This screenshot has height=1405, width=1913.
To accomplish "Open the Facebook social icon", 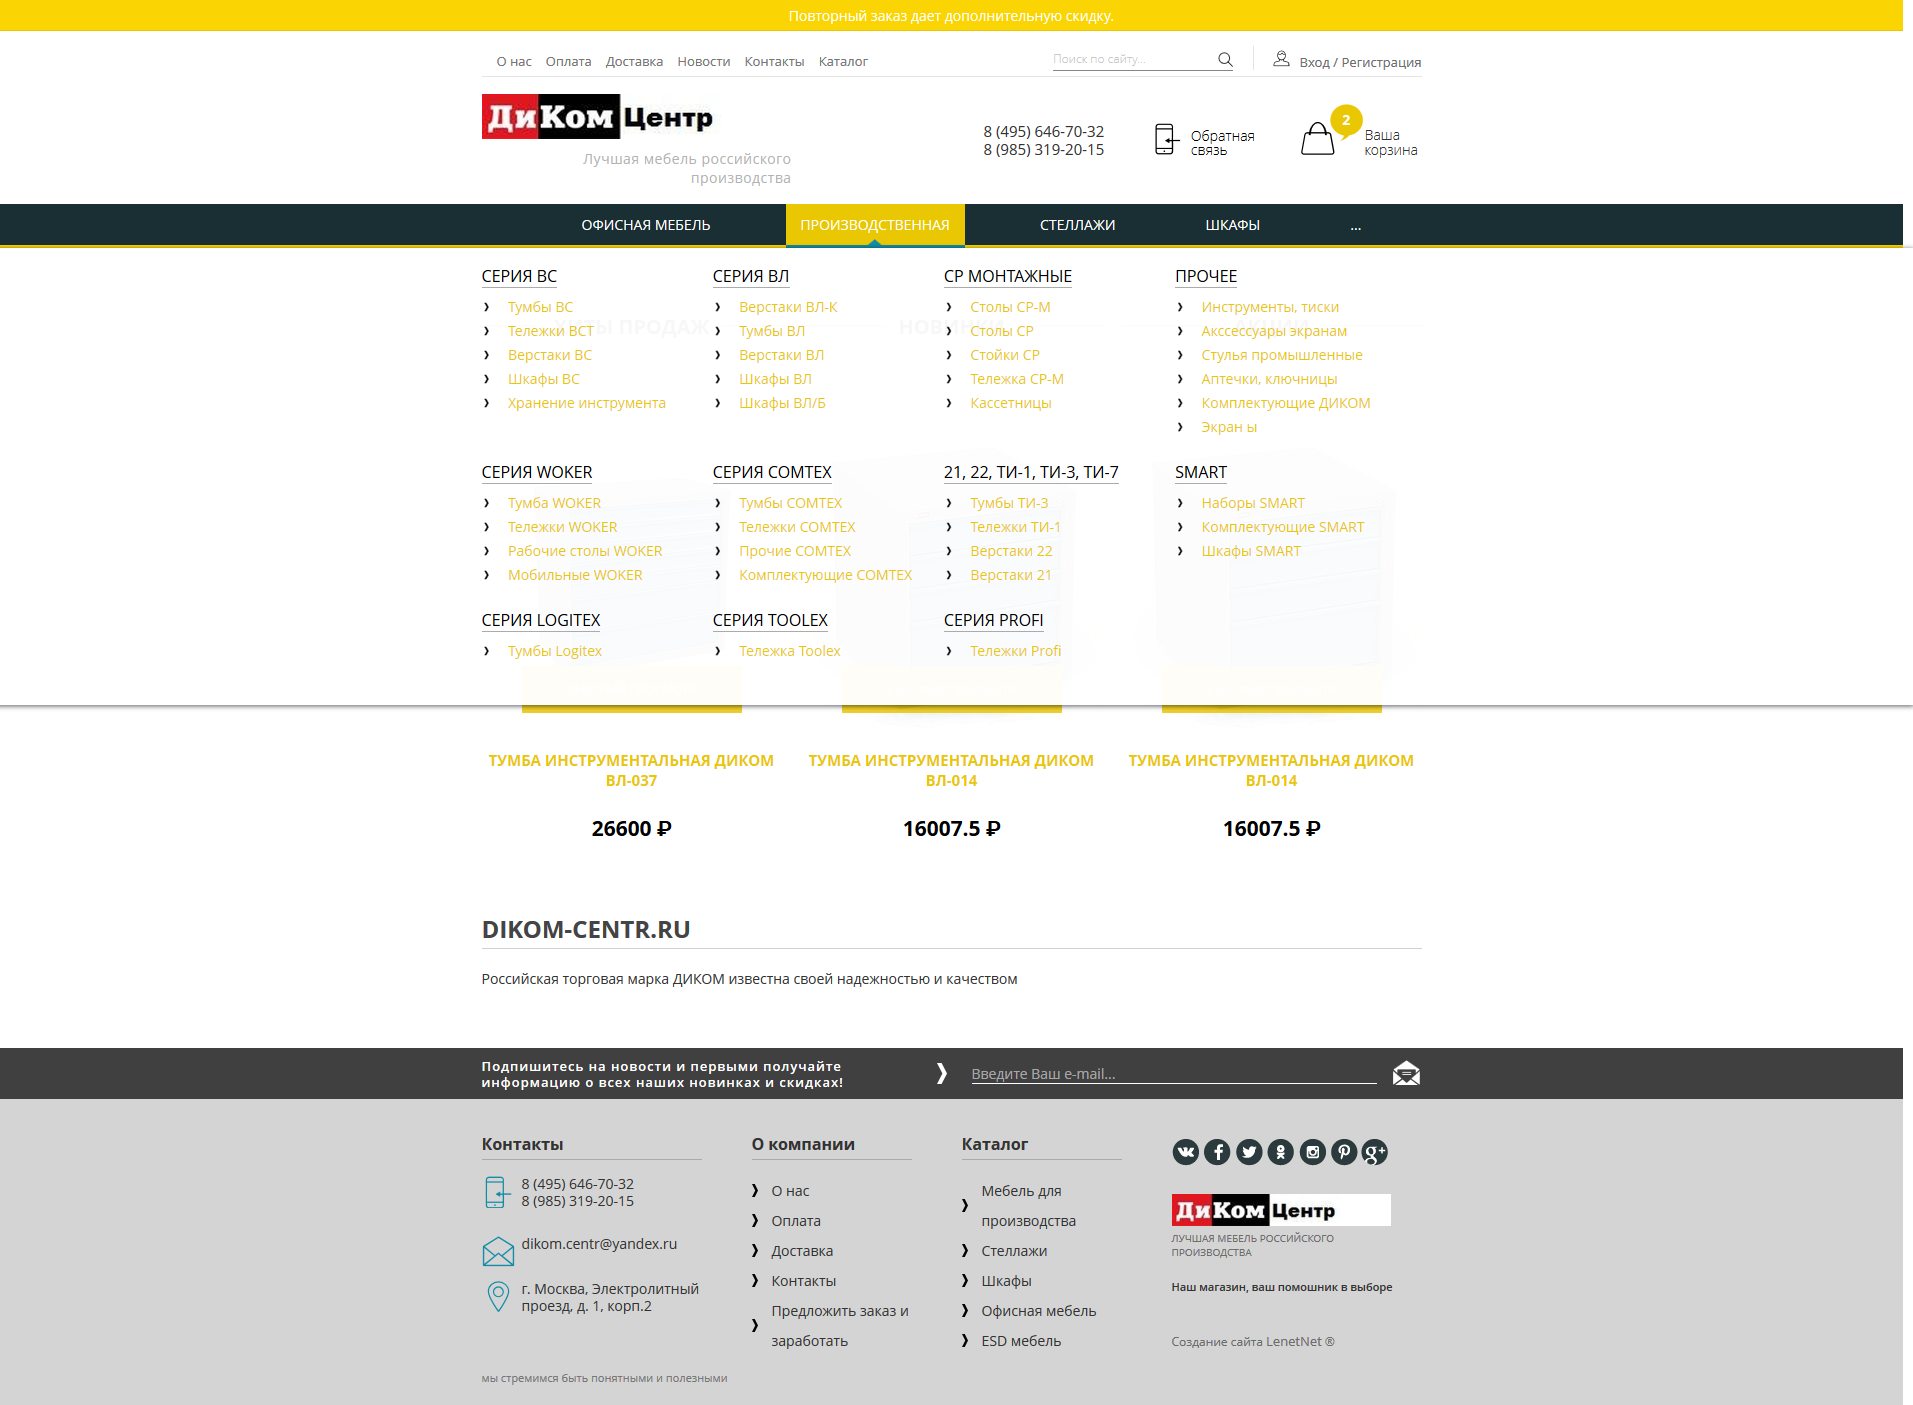I will (x=1217, y=1152).
